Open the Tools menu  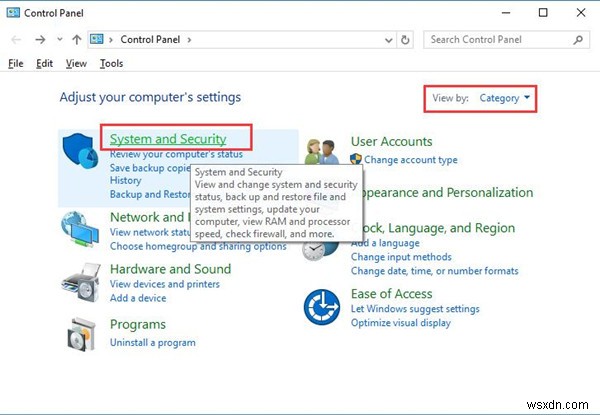click(x=111, y=63)
